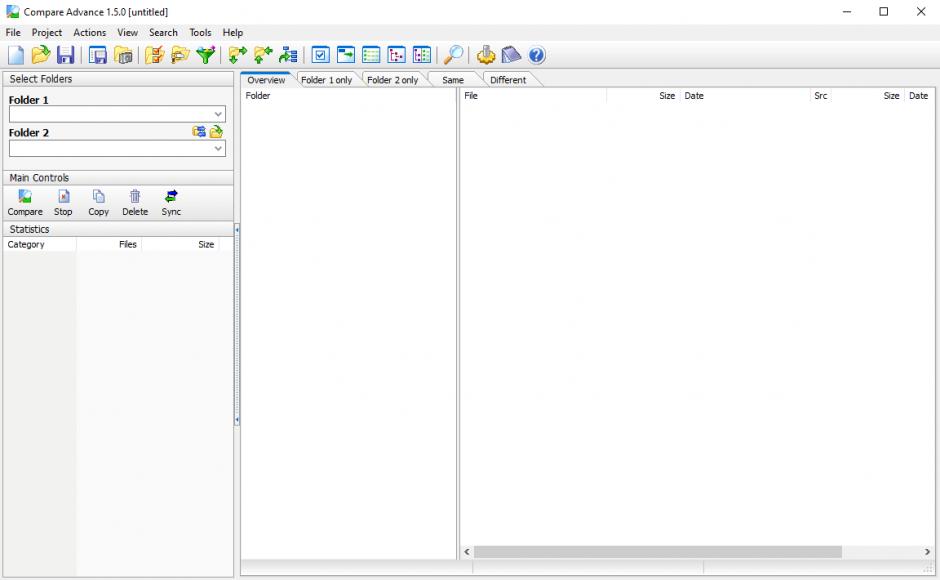940x580 pixels.
Task: Click folder with green down arrow icon
Action: 237,55
